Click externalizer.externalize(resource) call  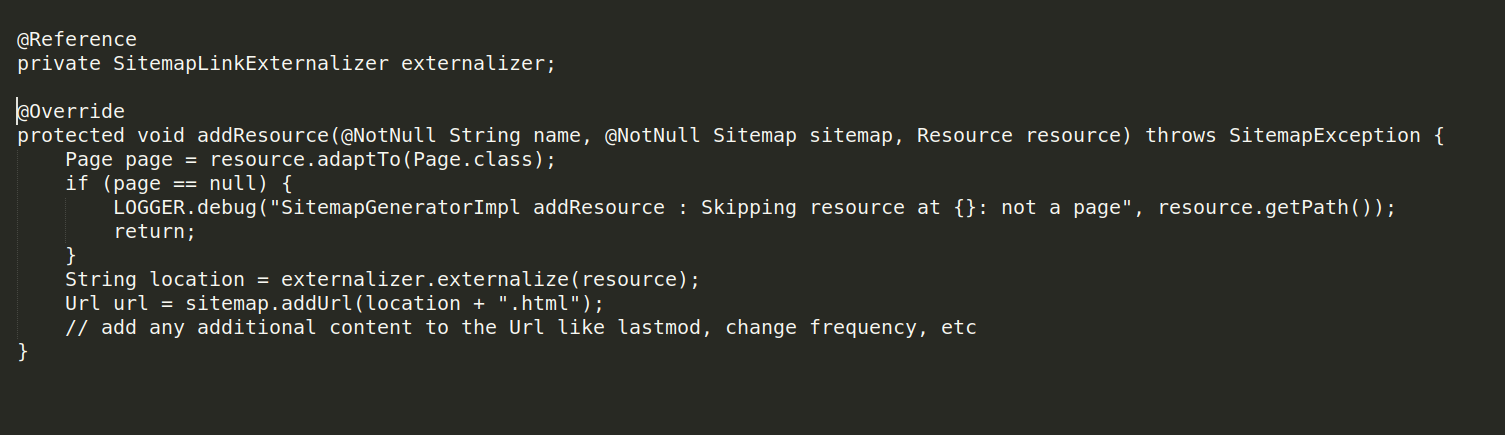(485, 280)
